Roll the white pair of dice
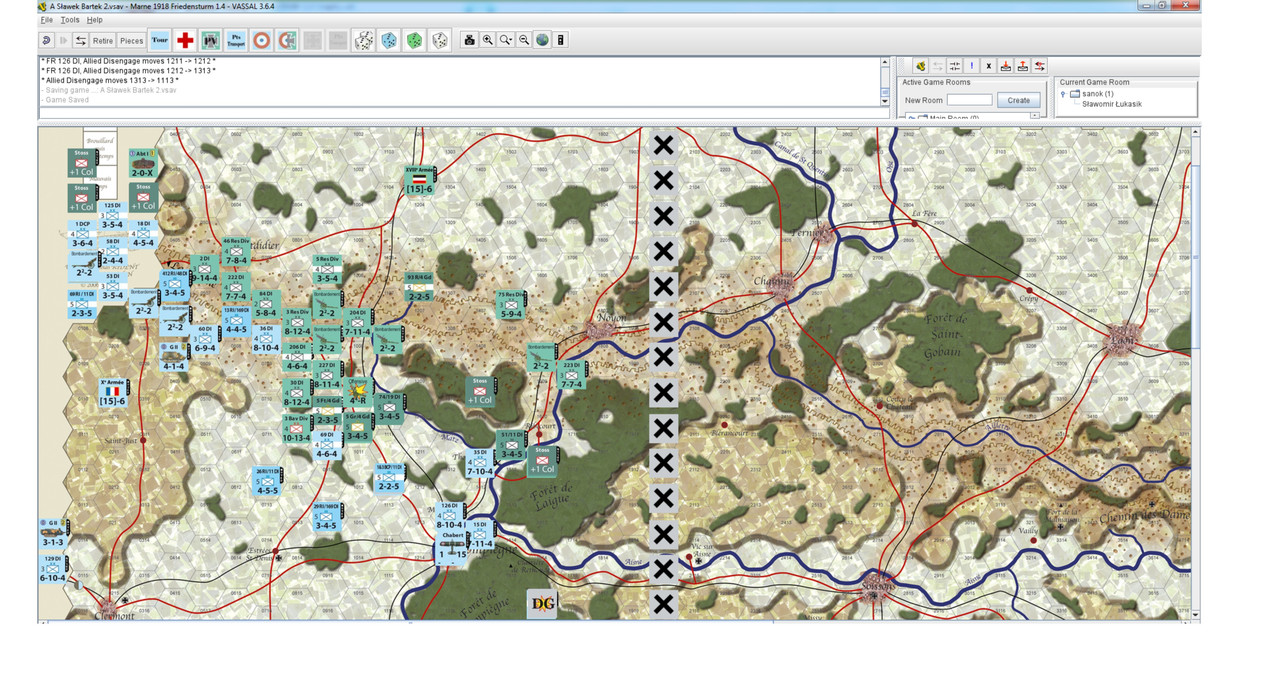 [x=363, y=40]
